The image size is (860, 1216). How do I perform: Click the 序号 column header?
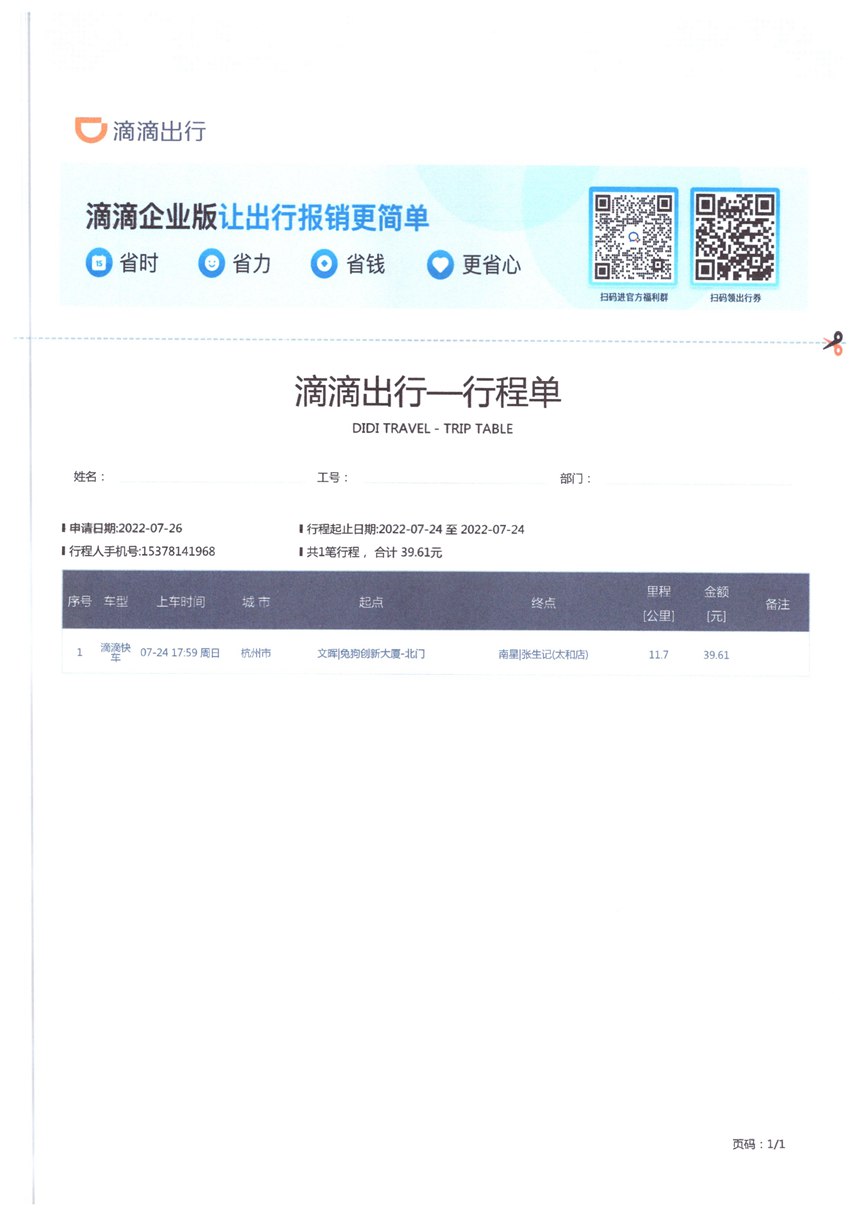80,602
